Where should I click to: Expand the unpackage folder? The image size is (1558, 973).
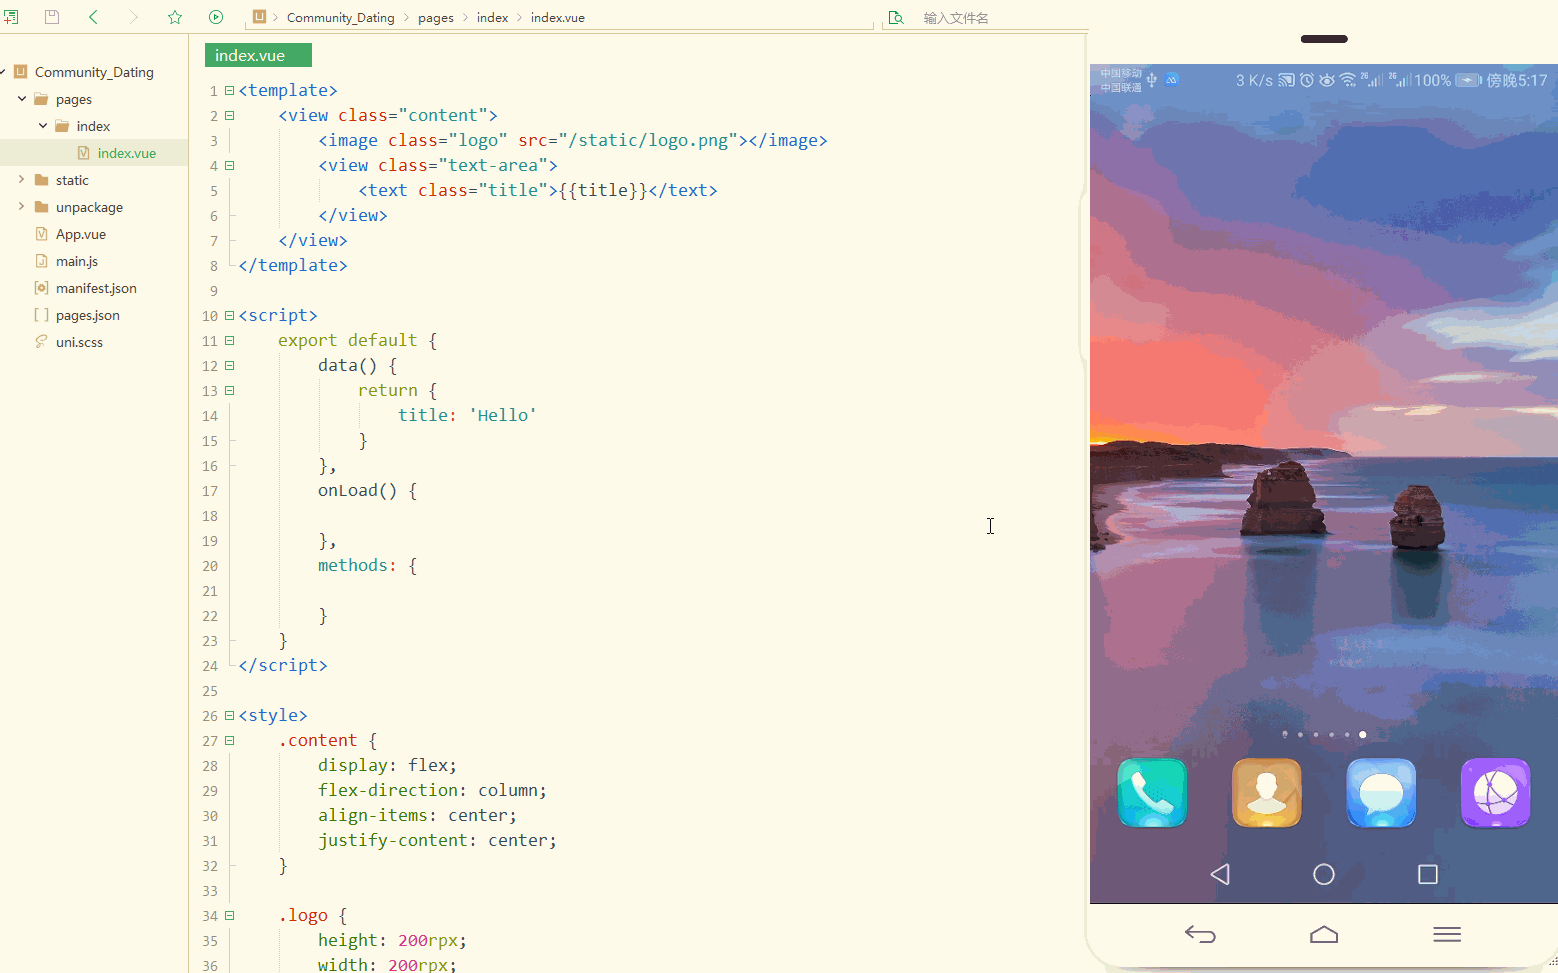pos(22,207)
